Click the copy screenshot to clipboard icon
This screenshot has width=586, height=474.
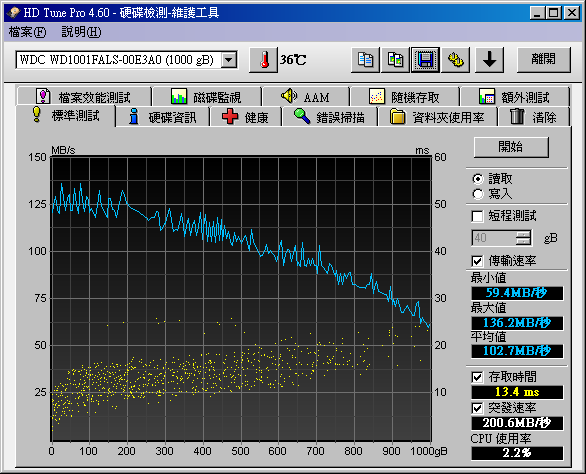(395, 60)
